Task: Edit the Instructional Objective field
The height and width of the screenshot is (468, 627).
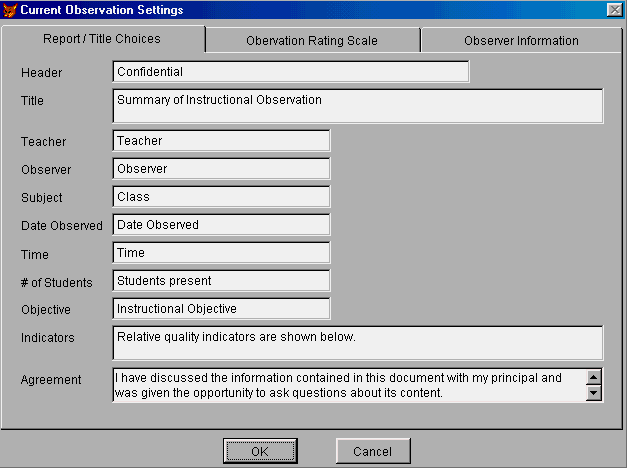Action: click(222, 308)
